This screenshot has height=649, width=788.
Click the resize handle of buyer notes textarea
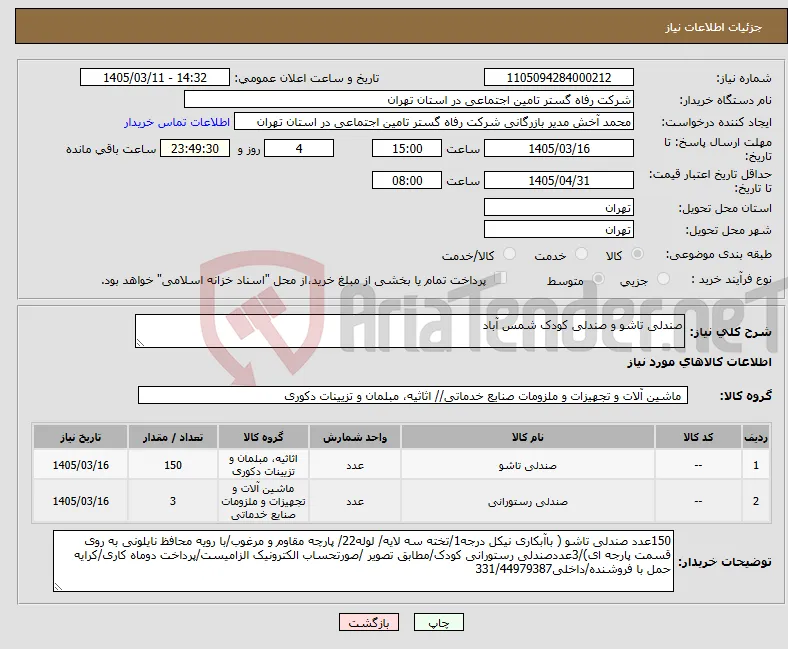tap(58, 586)
